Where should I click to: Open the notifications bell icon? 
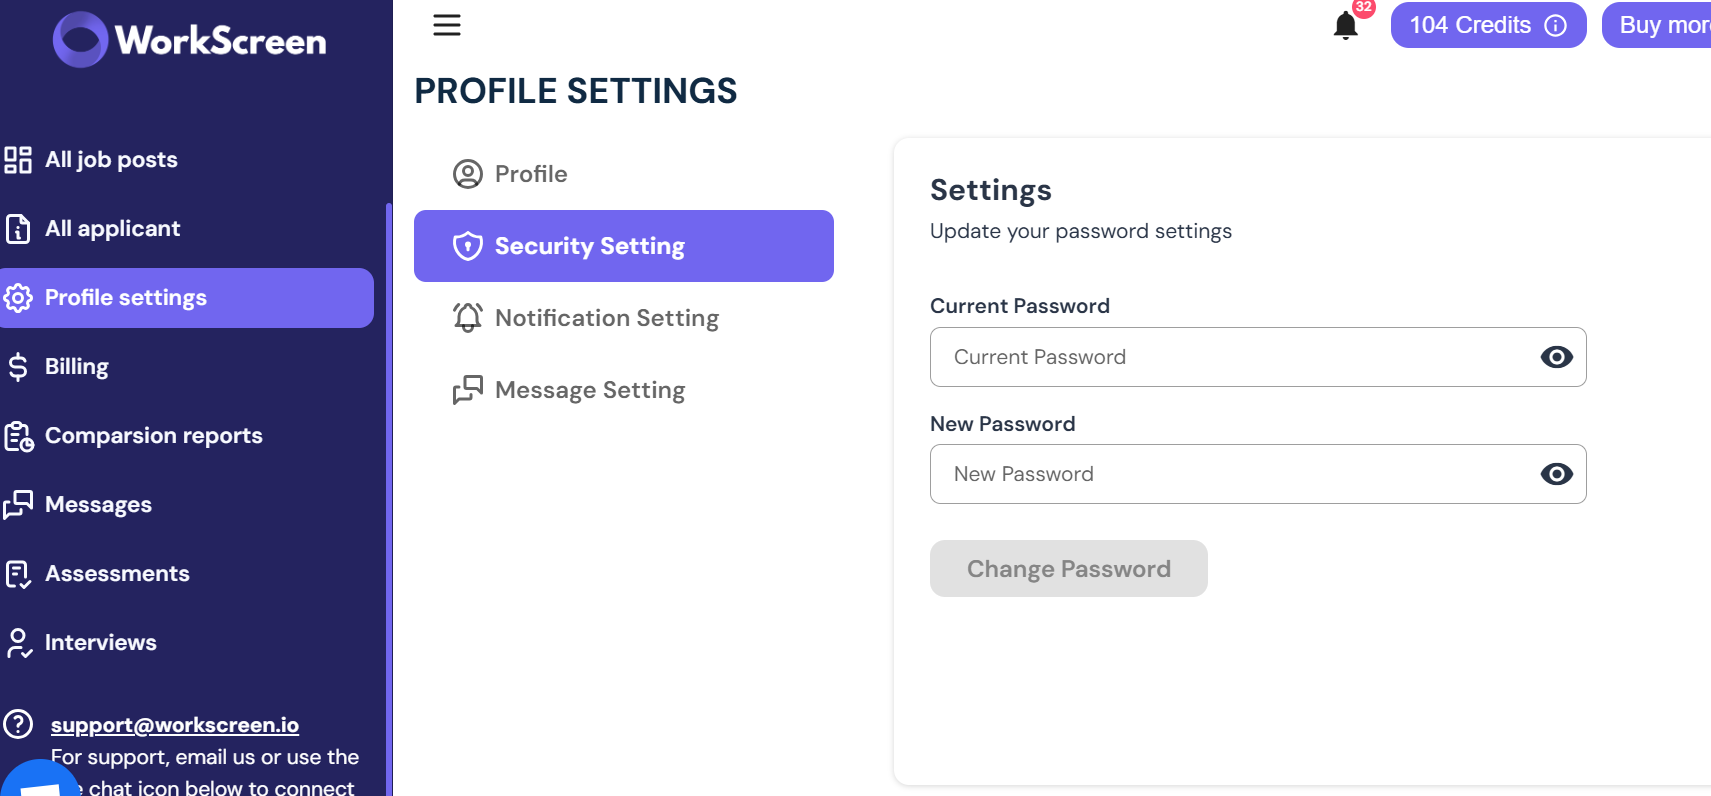1346,26
